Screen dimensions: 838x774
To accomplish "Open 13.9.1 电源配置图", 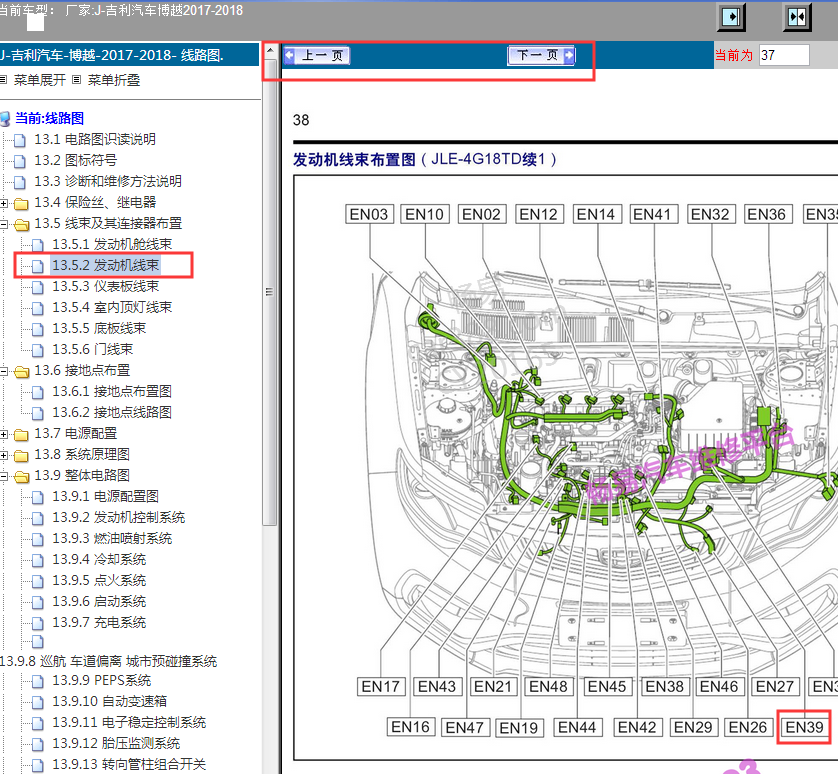I will [x=105, y=497].
